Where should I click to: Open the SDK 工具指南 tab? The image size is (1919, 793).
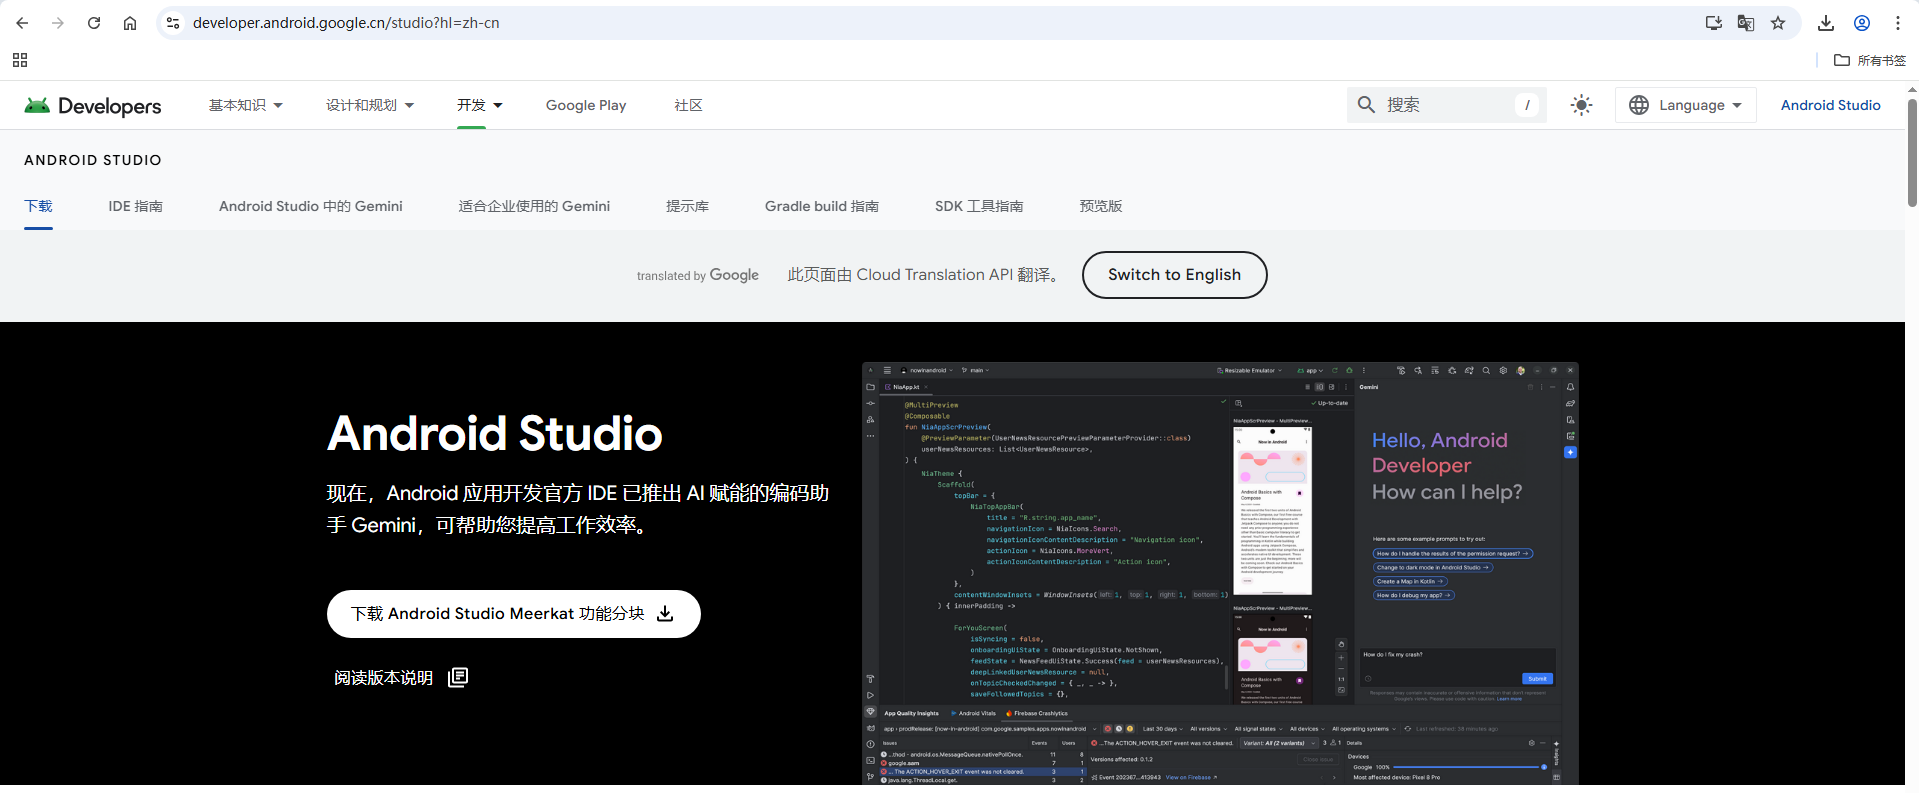(x=979, y=206)
